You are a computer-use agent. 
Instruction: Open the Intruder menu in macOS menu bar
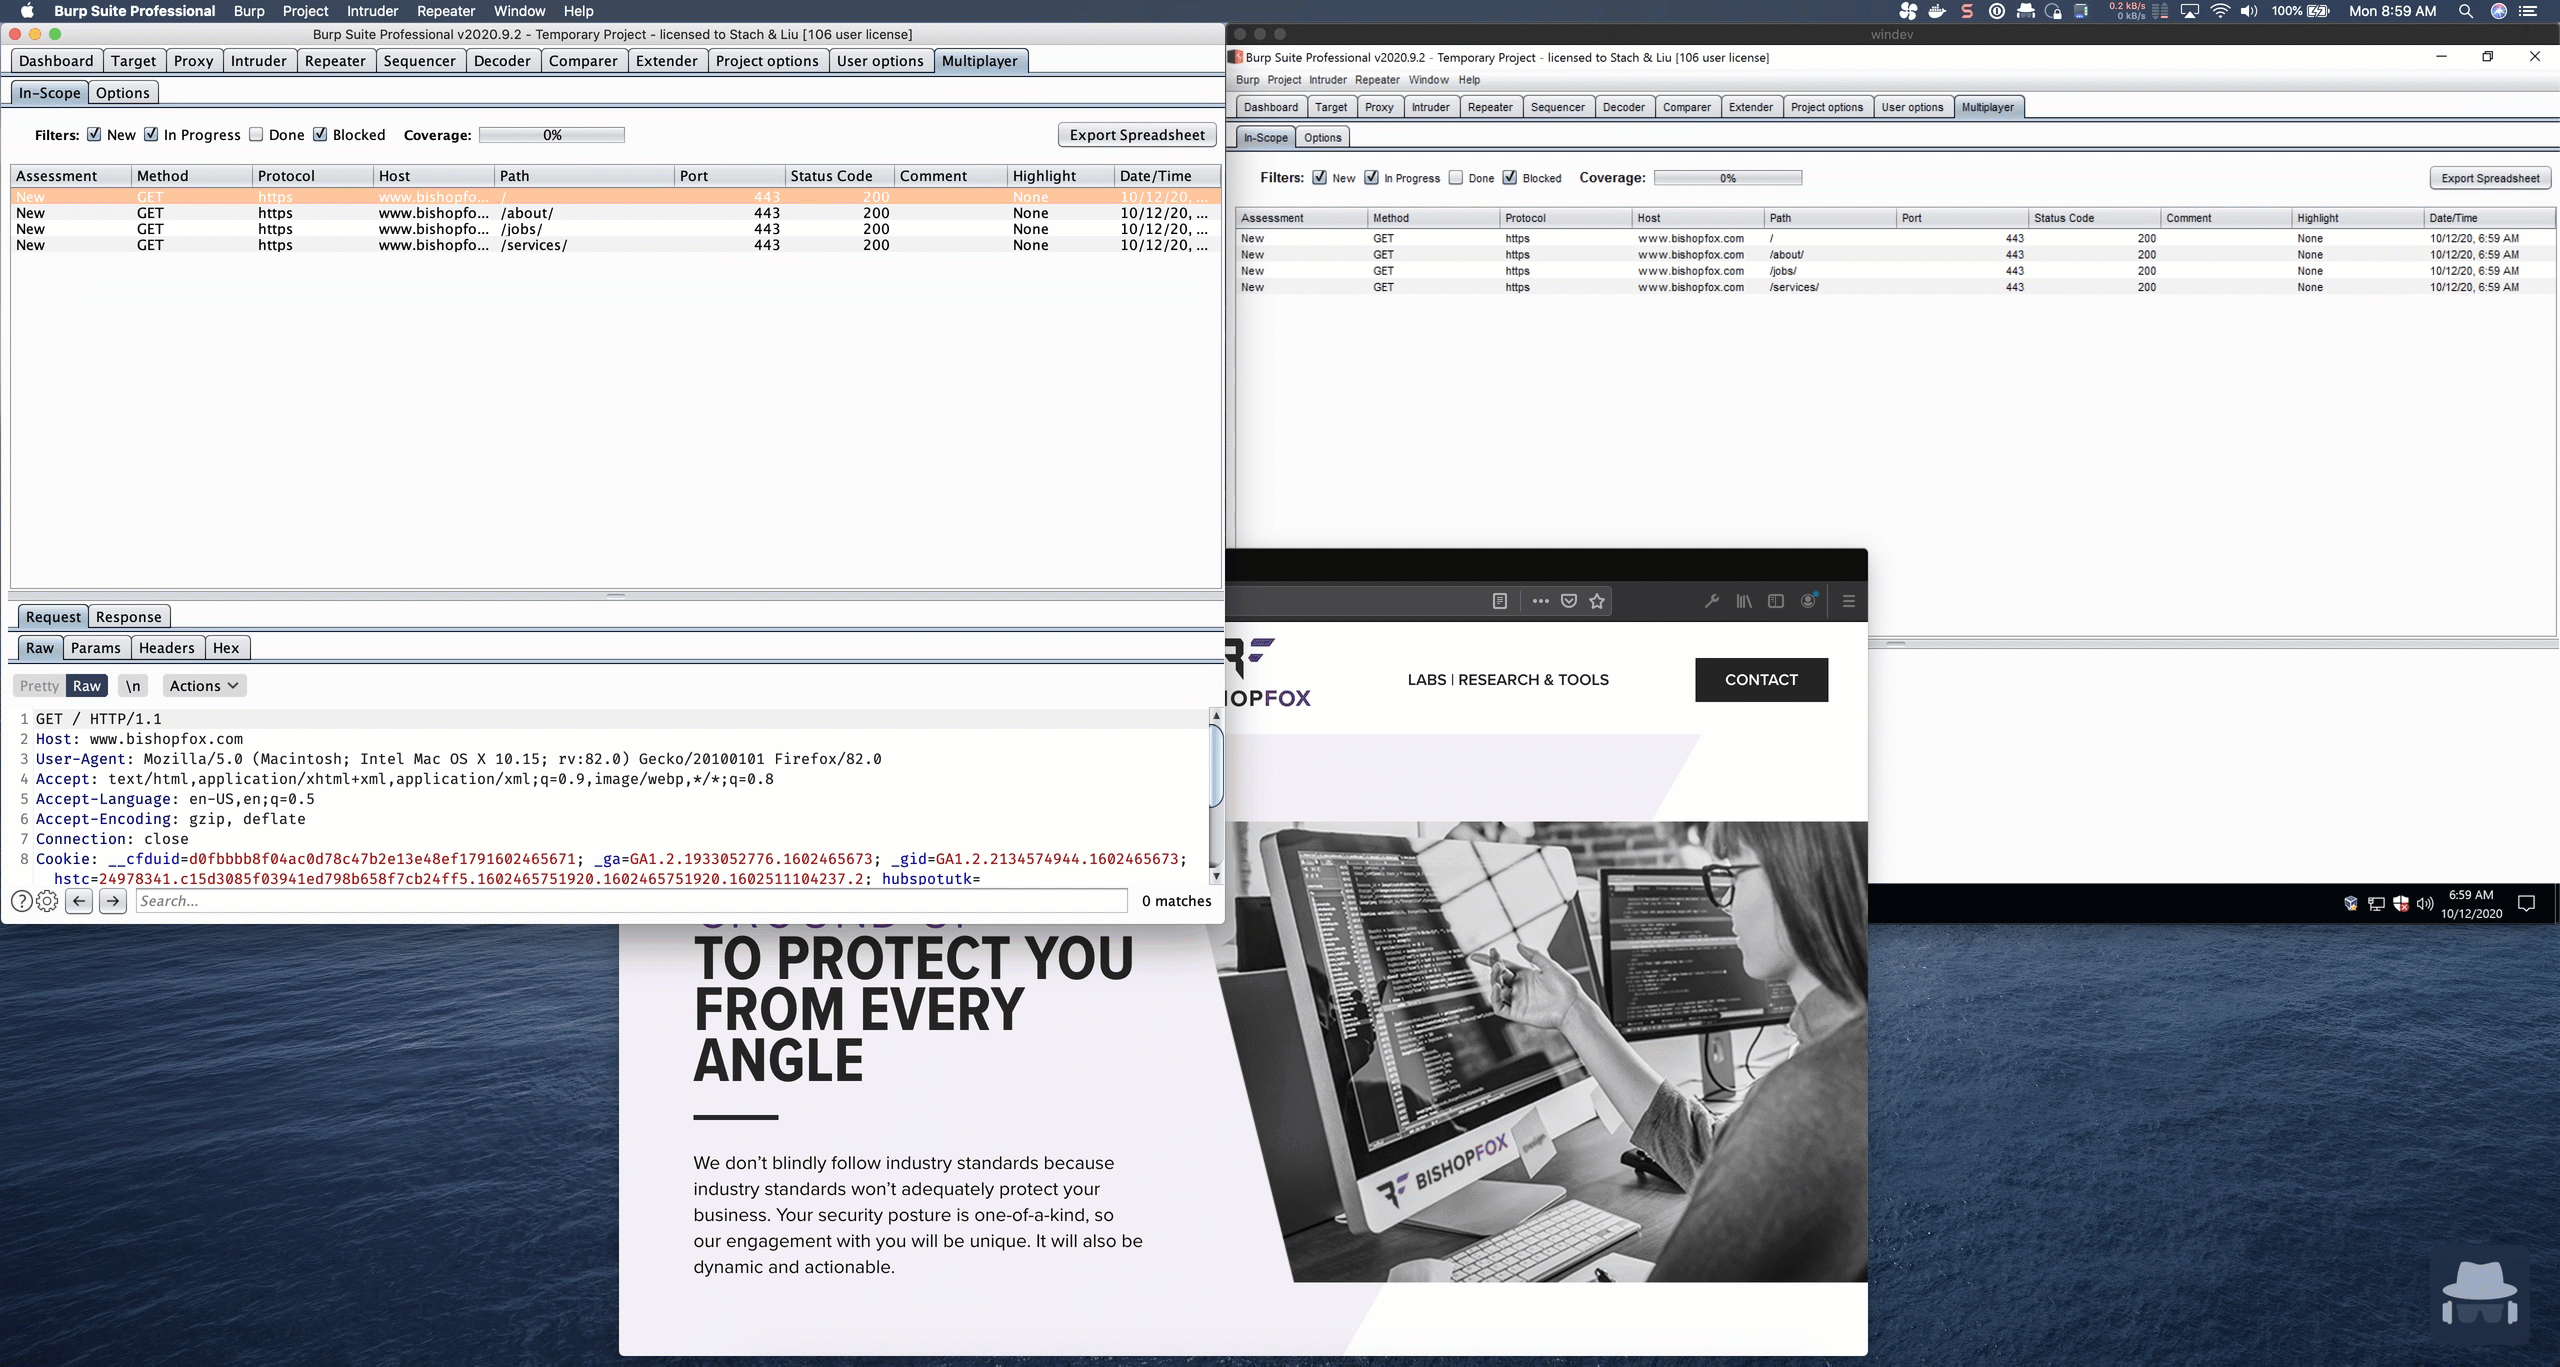pyautogui.click(x=372, y=11)
